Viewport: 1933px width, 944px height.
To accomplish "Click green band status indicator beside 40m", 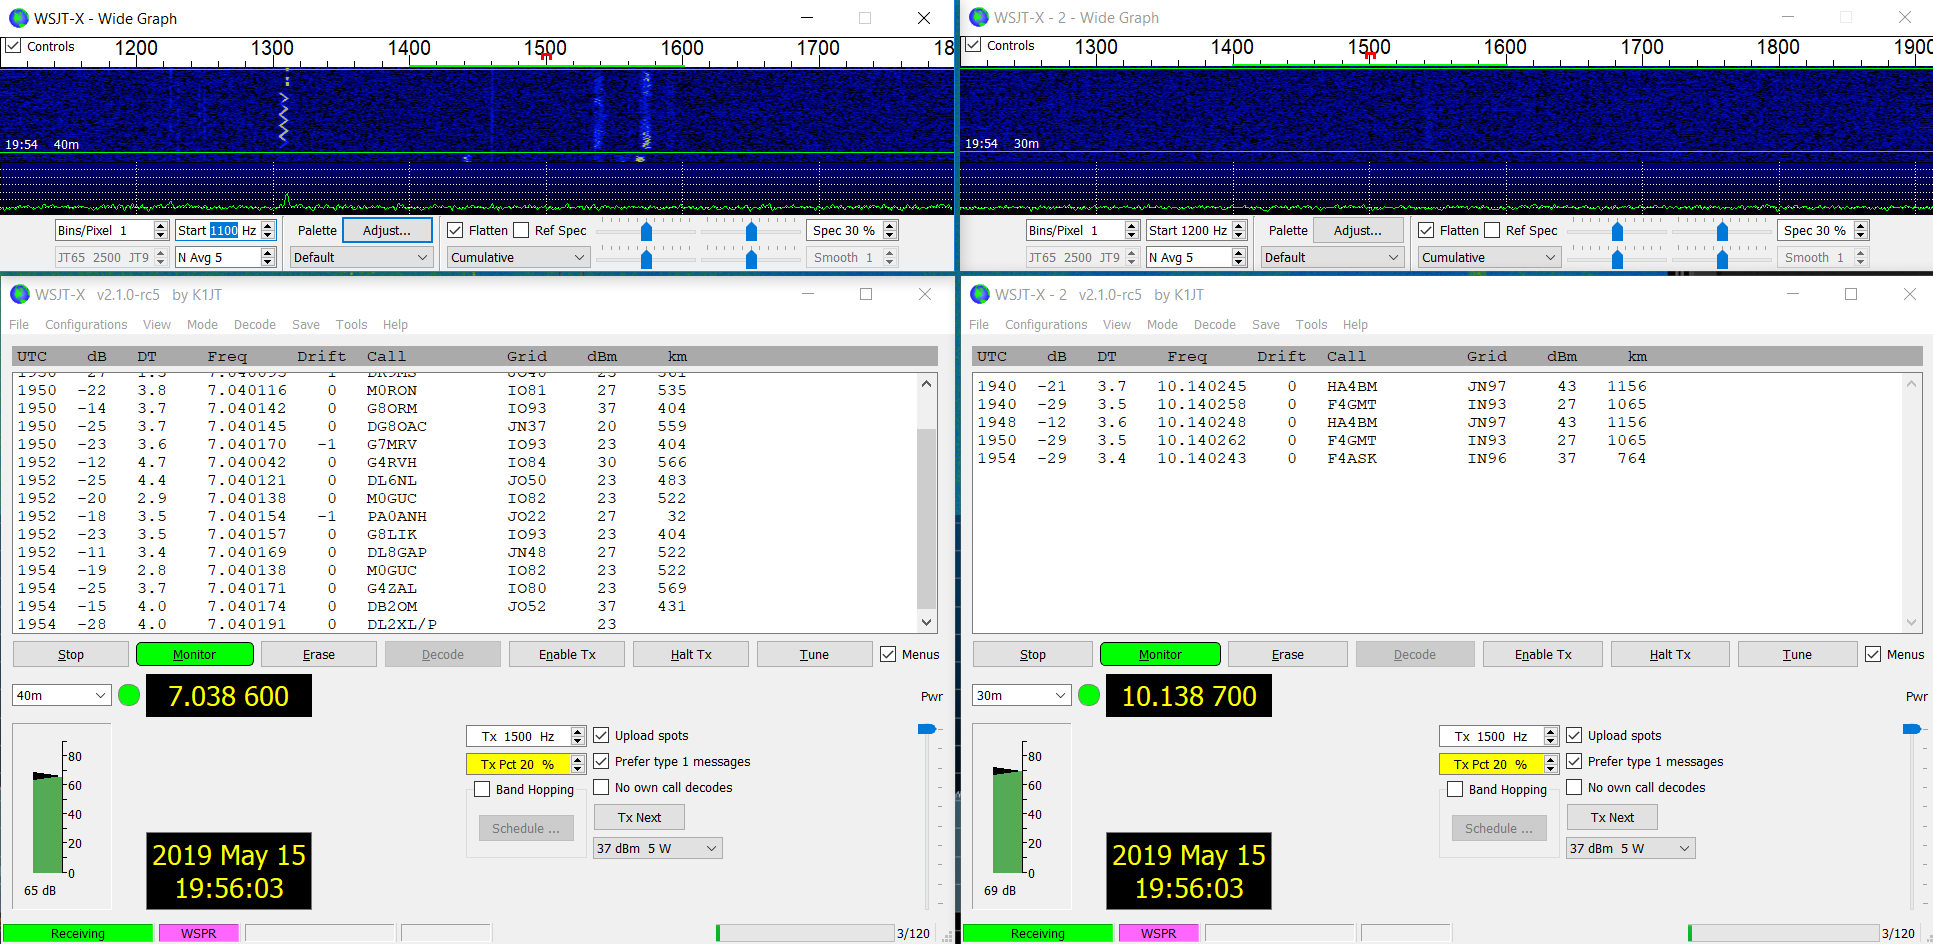I will click(129, 695).
